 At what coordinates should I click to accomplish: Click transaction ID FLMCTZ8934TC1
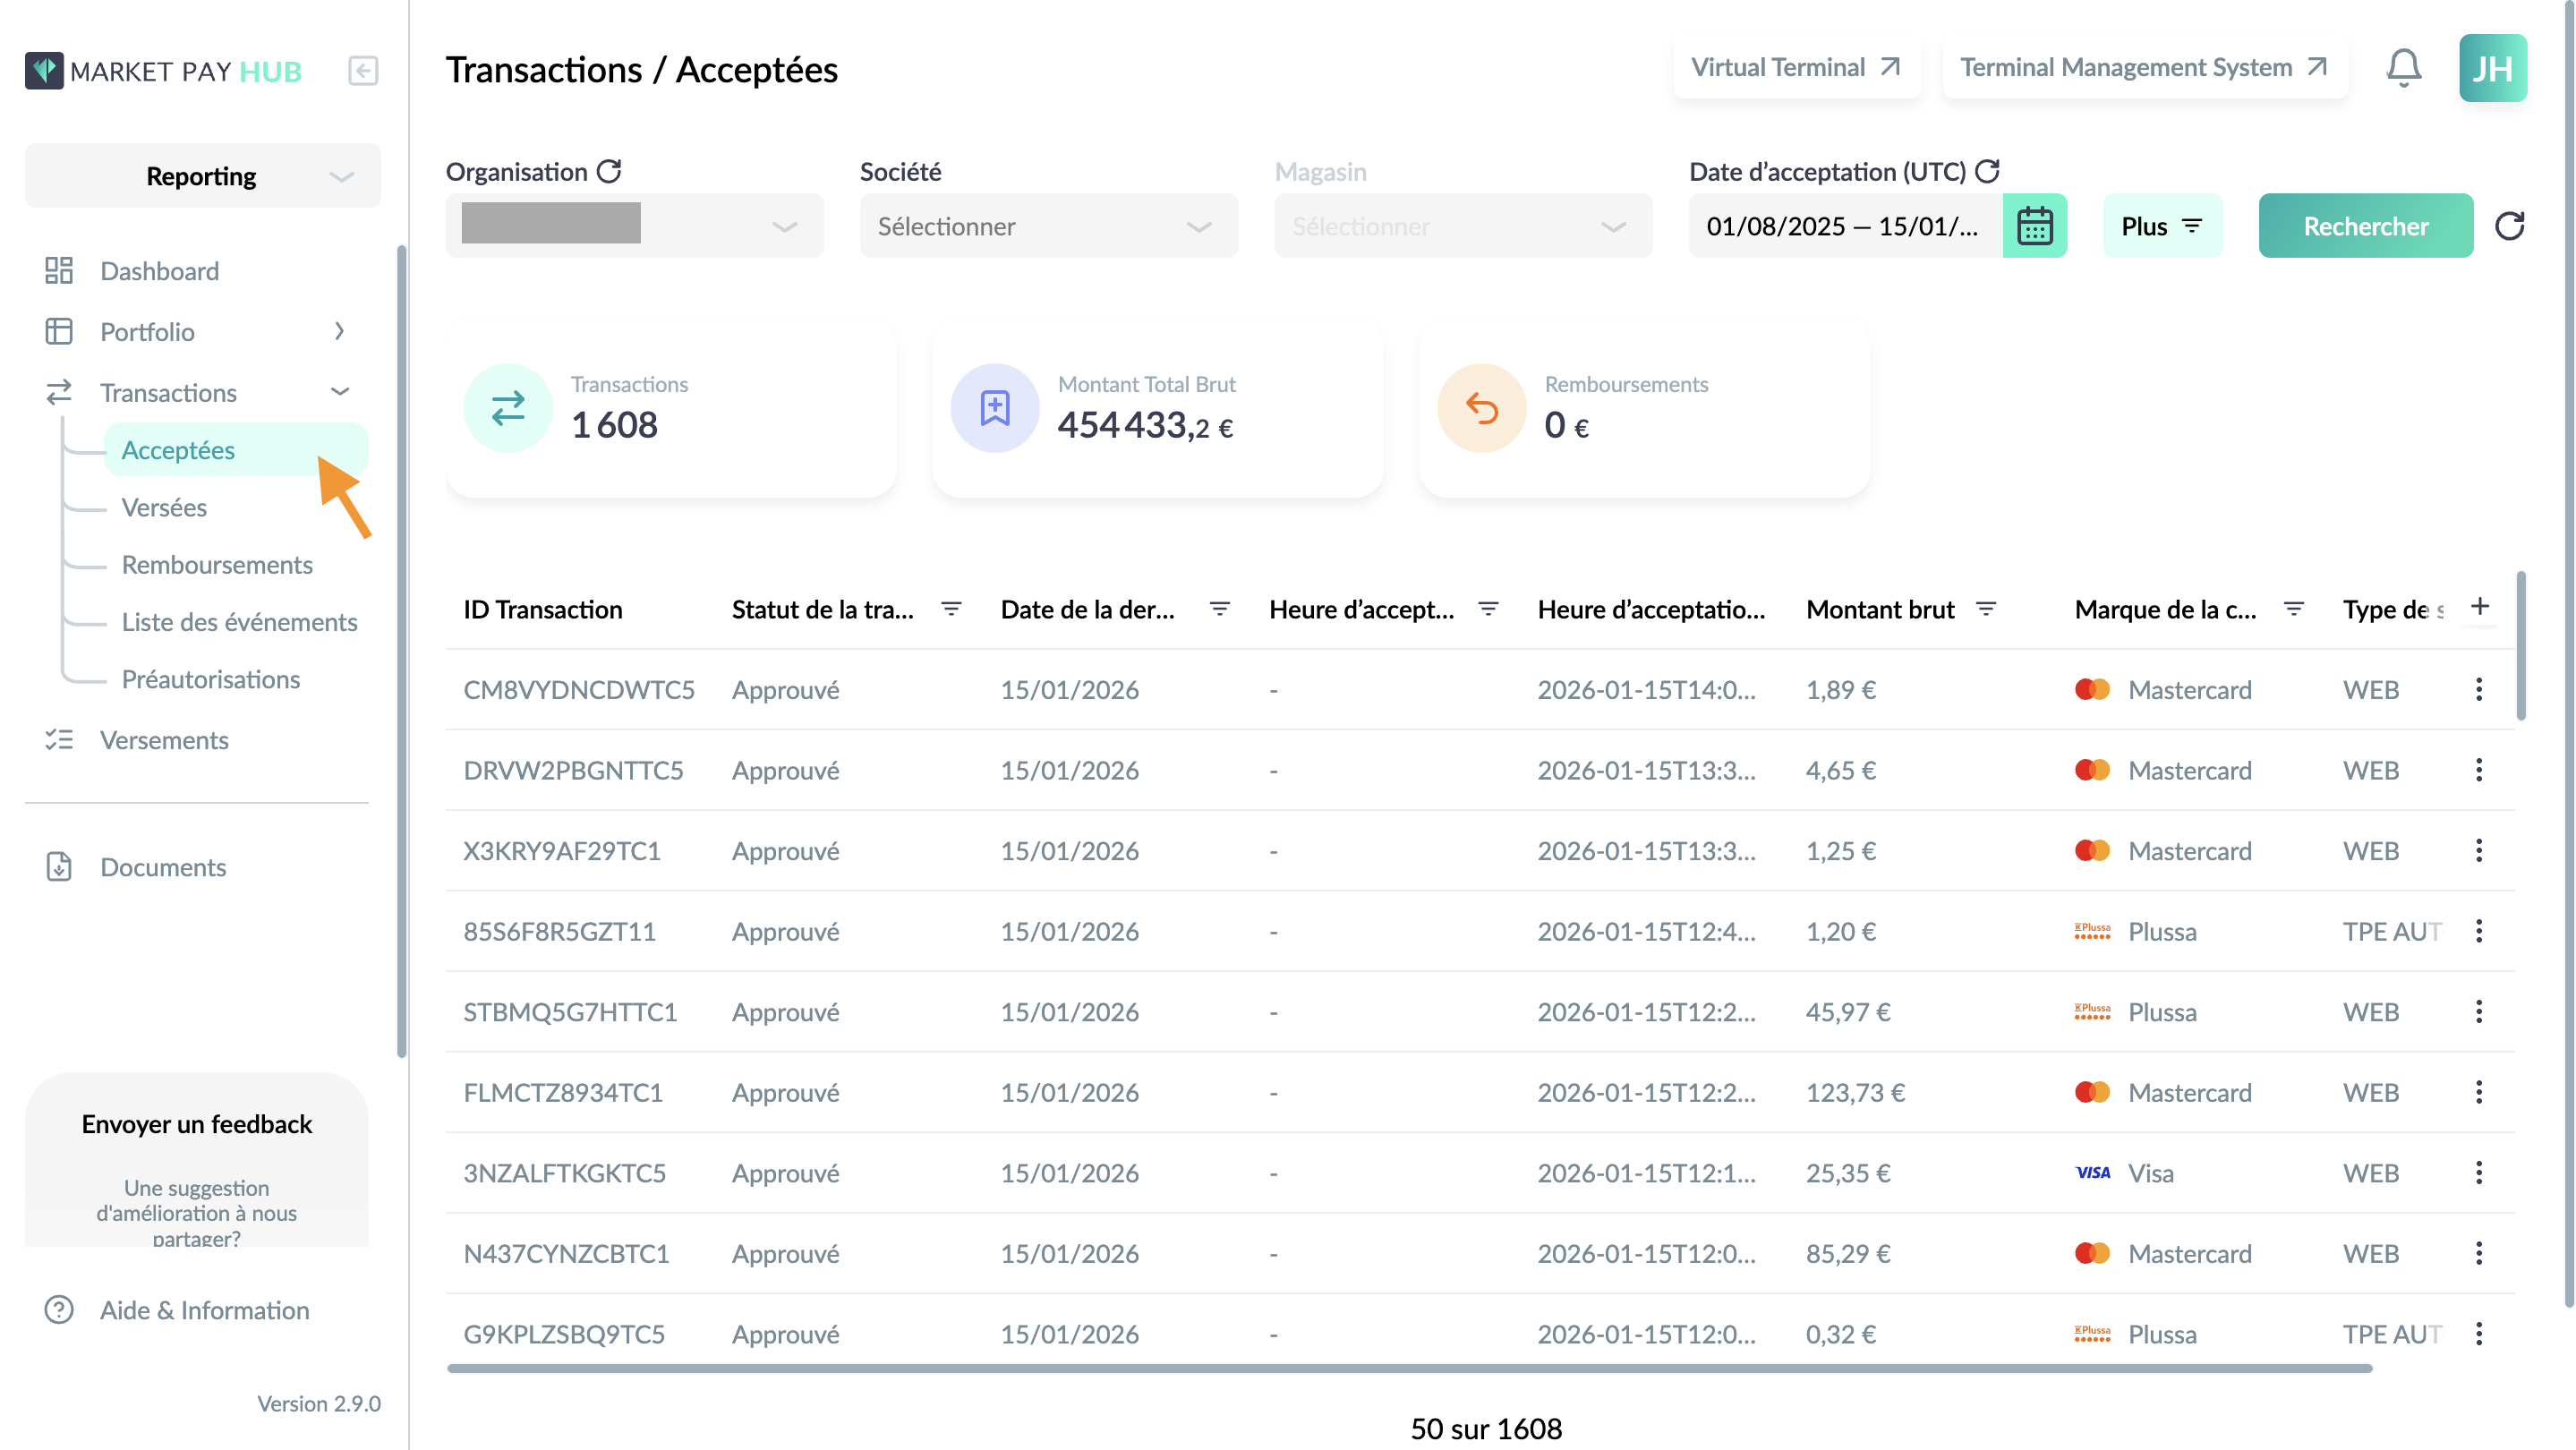point(563,1092)
